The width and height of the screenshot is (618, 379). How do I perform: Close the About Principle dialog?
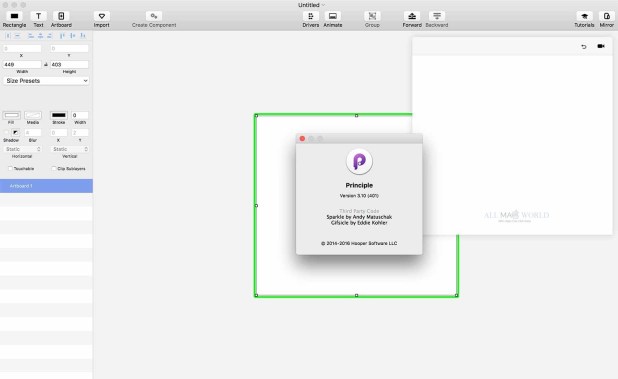point(302,139)
